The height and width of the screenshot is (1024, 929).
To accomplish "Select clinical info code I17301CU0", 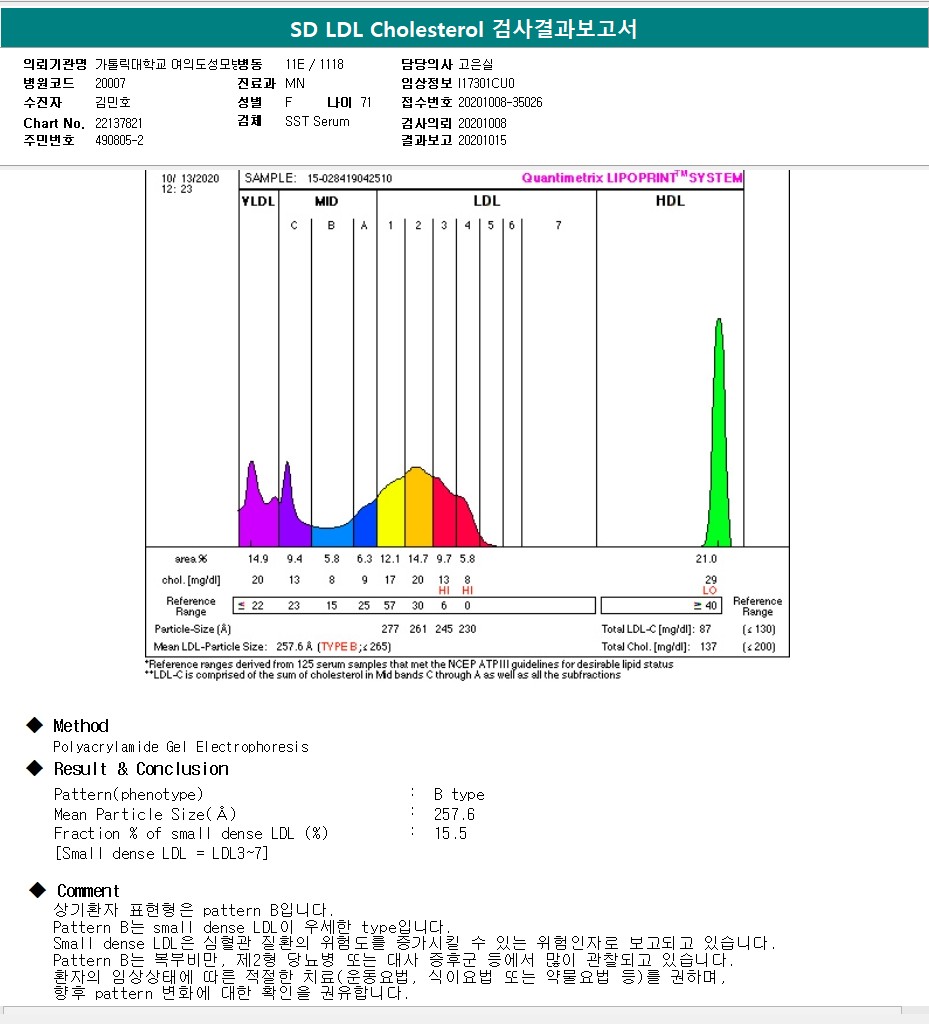I will tap(486, 83).
